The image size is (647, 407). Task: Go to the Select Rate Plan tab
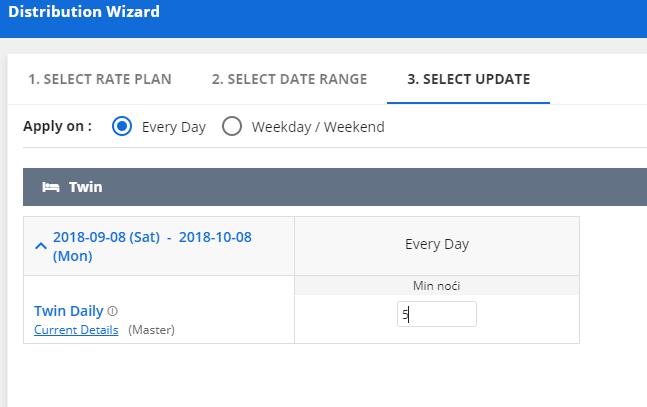pos(100,79)
